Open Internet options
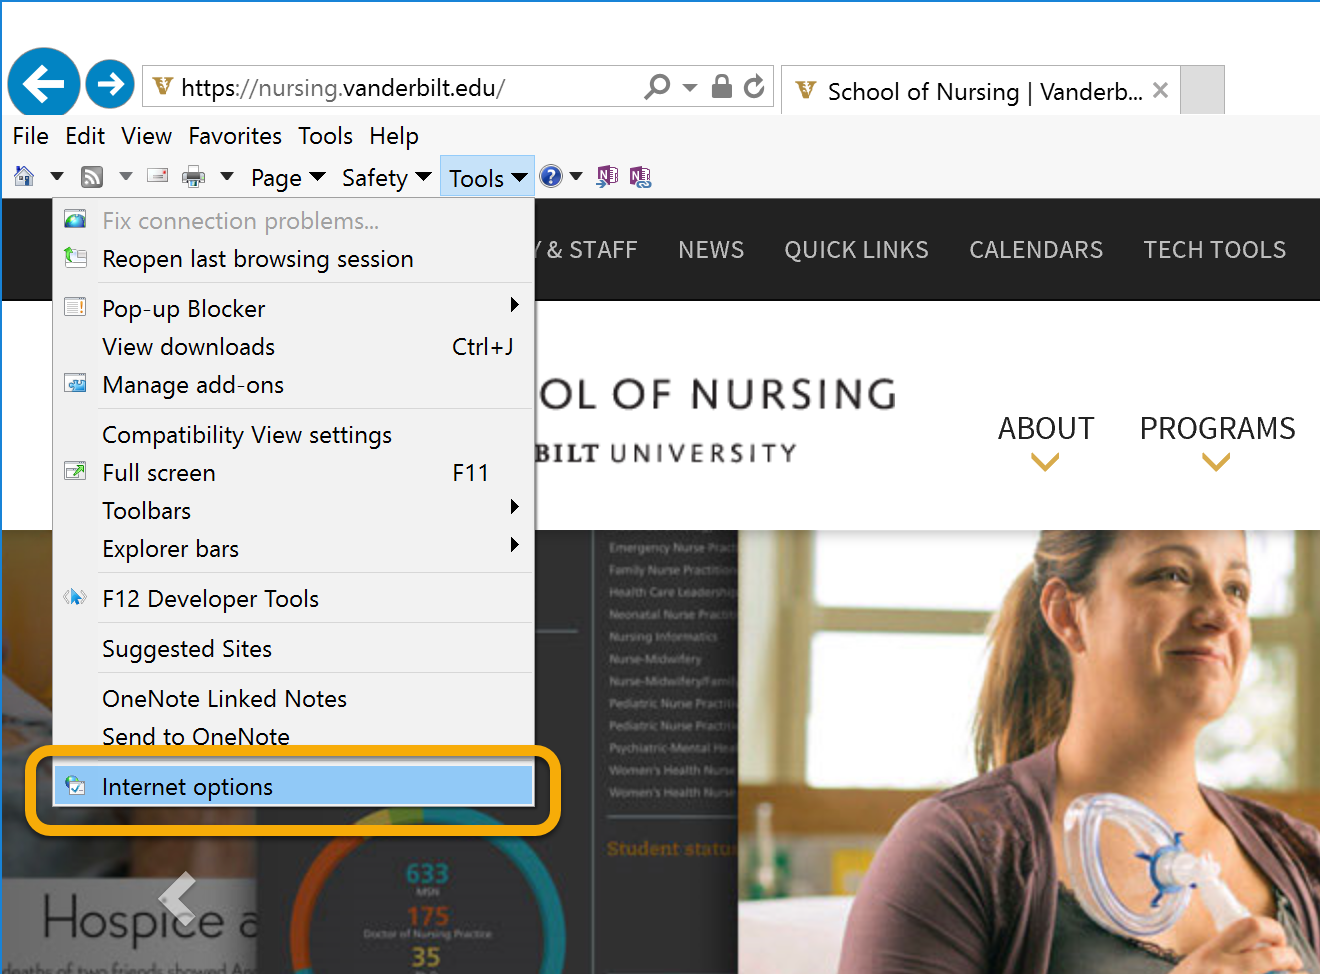Screen dimensions: 1320x974 294,787
